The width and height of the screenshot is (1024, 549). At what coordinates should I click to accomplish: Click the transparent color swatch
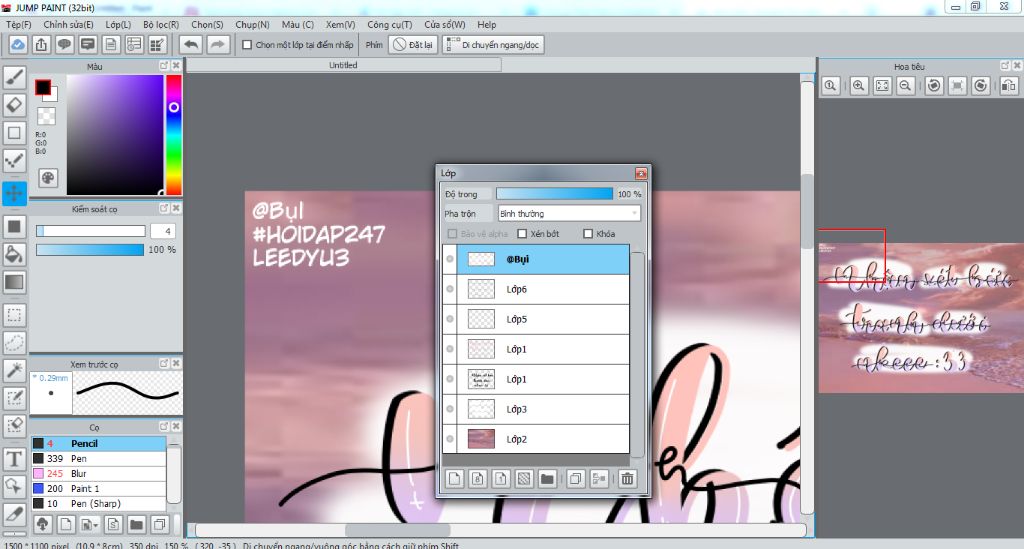(x=46, y=116)
